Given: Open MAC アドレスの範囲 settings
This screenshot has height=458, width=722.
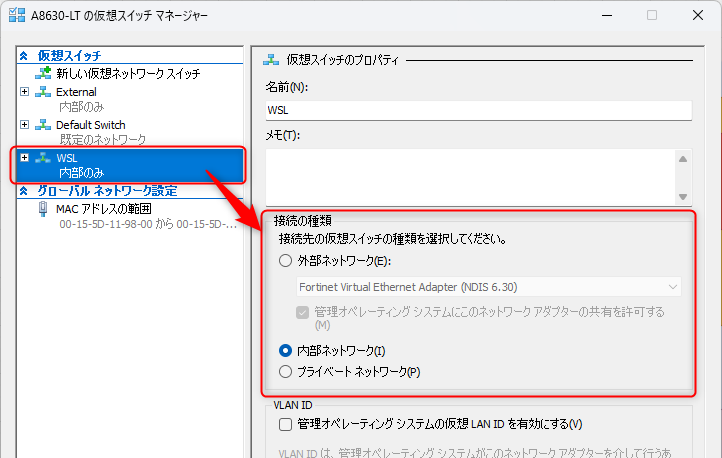Looking at the screenshot, I should coord(104,209).
